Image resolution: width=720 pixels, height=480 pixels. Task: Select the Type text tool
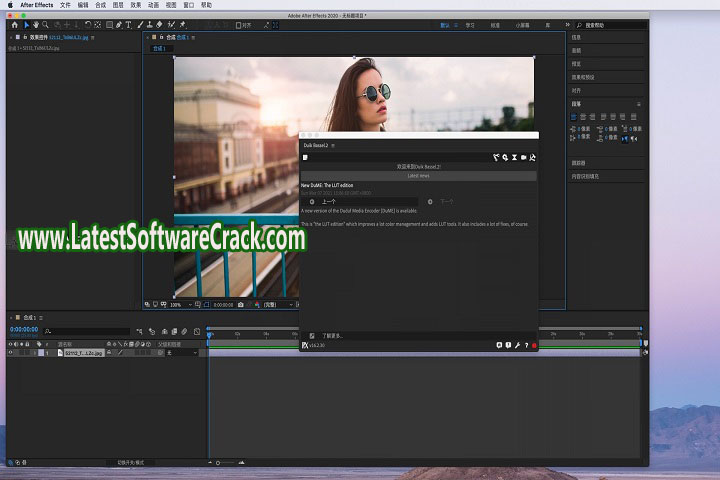(129, 25)
